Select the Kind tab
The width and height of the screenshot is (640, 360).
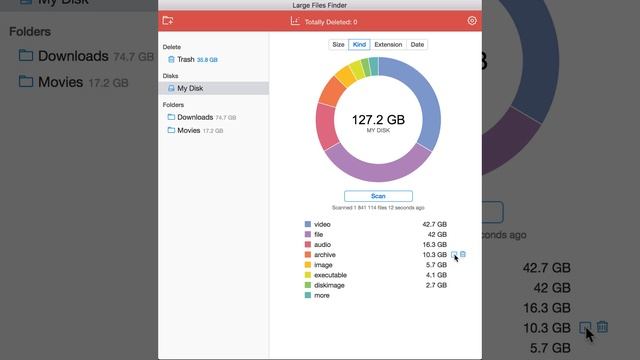pyautogui.click(x=359, y=44)
